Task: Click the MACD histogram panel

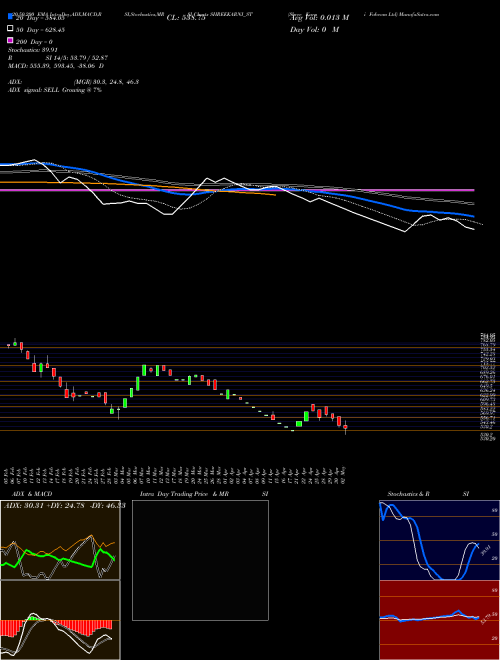Action: [60, 620]
